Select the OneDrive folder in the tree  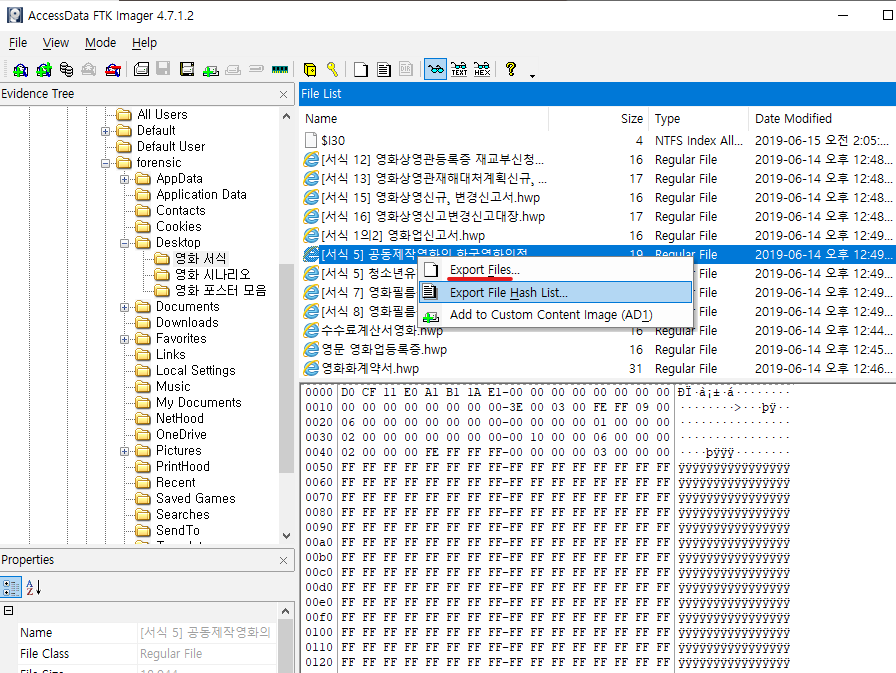coord(181,434)
